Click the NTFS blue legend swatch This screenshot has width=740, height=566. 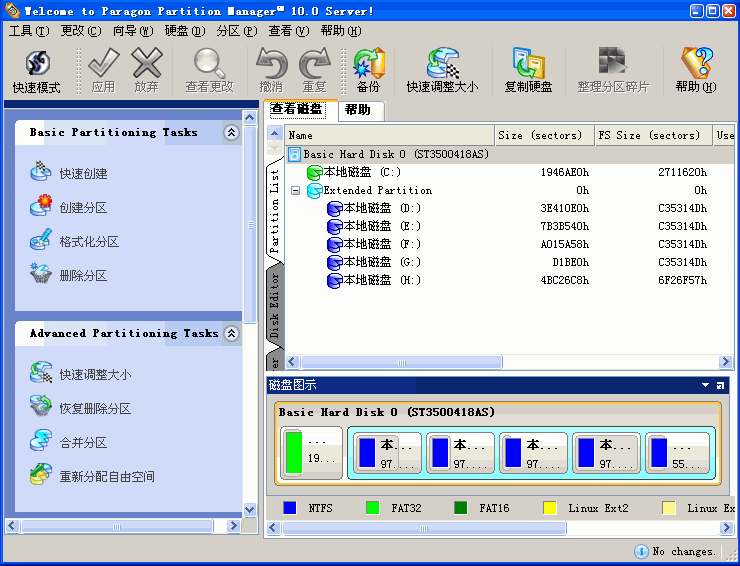tap(290, 508)
